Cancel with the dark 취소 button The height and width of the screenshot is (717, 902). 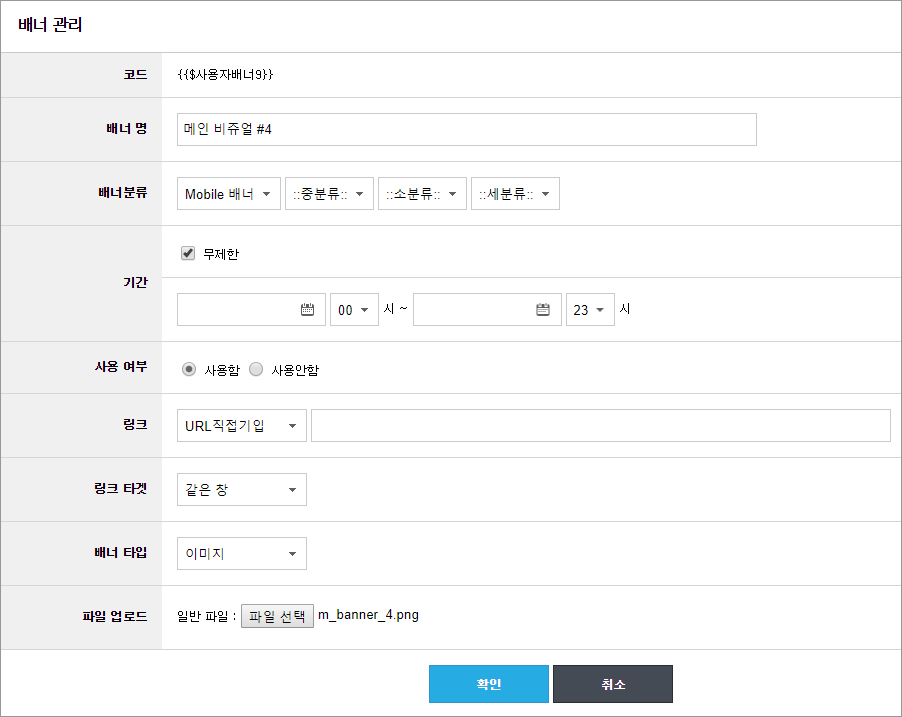(x=613, y=684)
